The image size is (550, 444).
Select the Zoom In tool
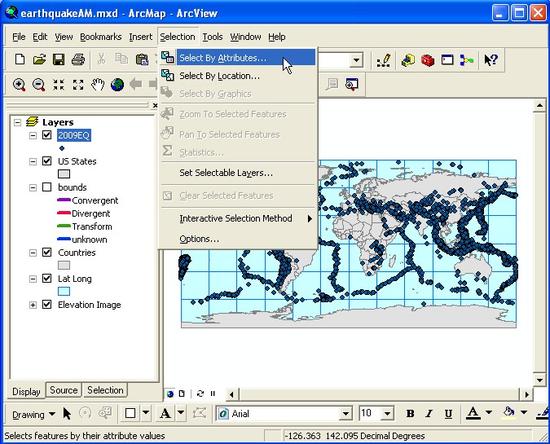click(19, 85)
